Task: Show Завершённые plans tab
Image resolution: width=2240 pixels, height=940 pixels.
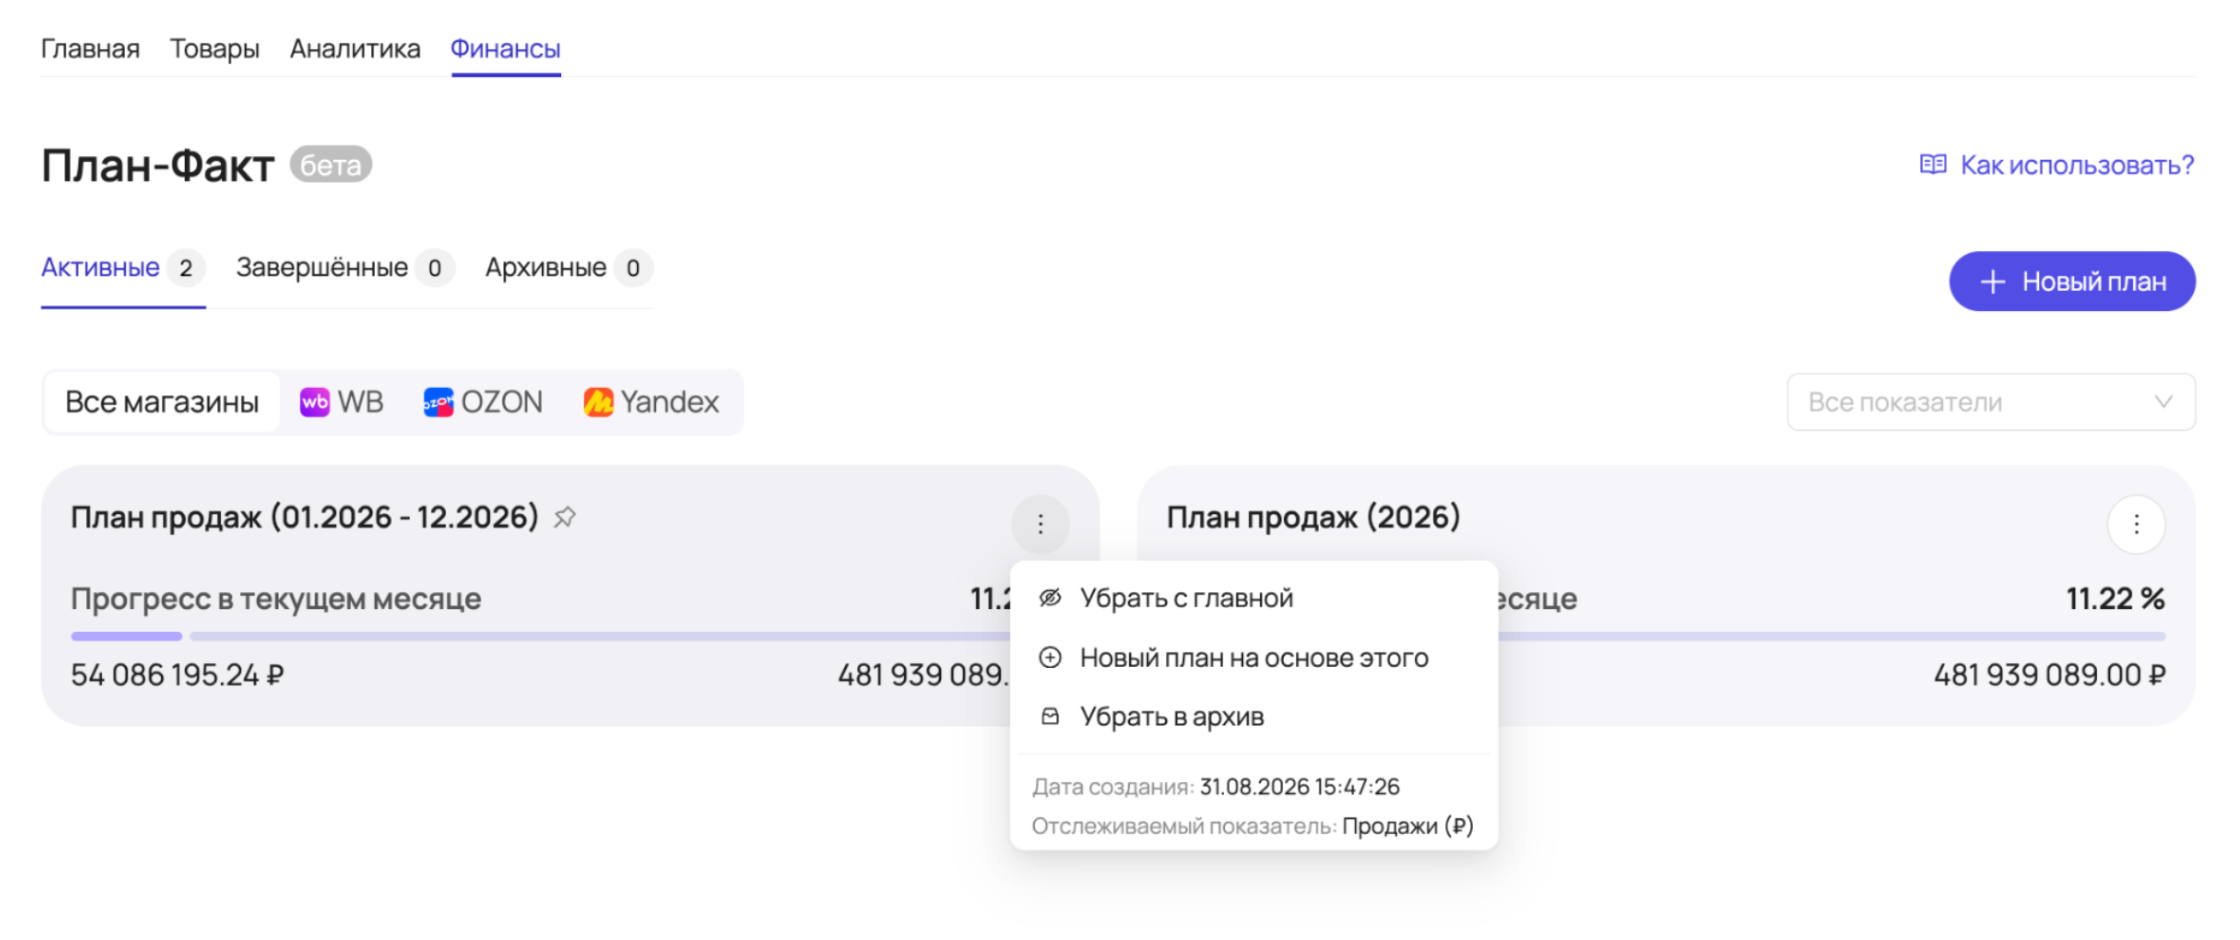Action: [x=345, y=268]
